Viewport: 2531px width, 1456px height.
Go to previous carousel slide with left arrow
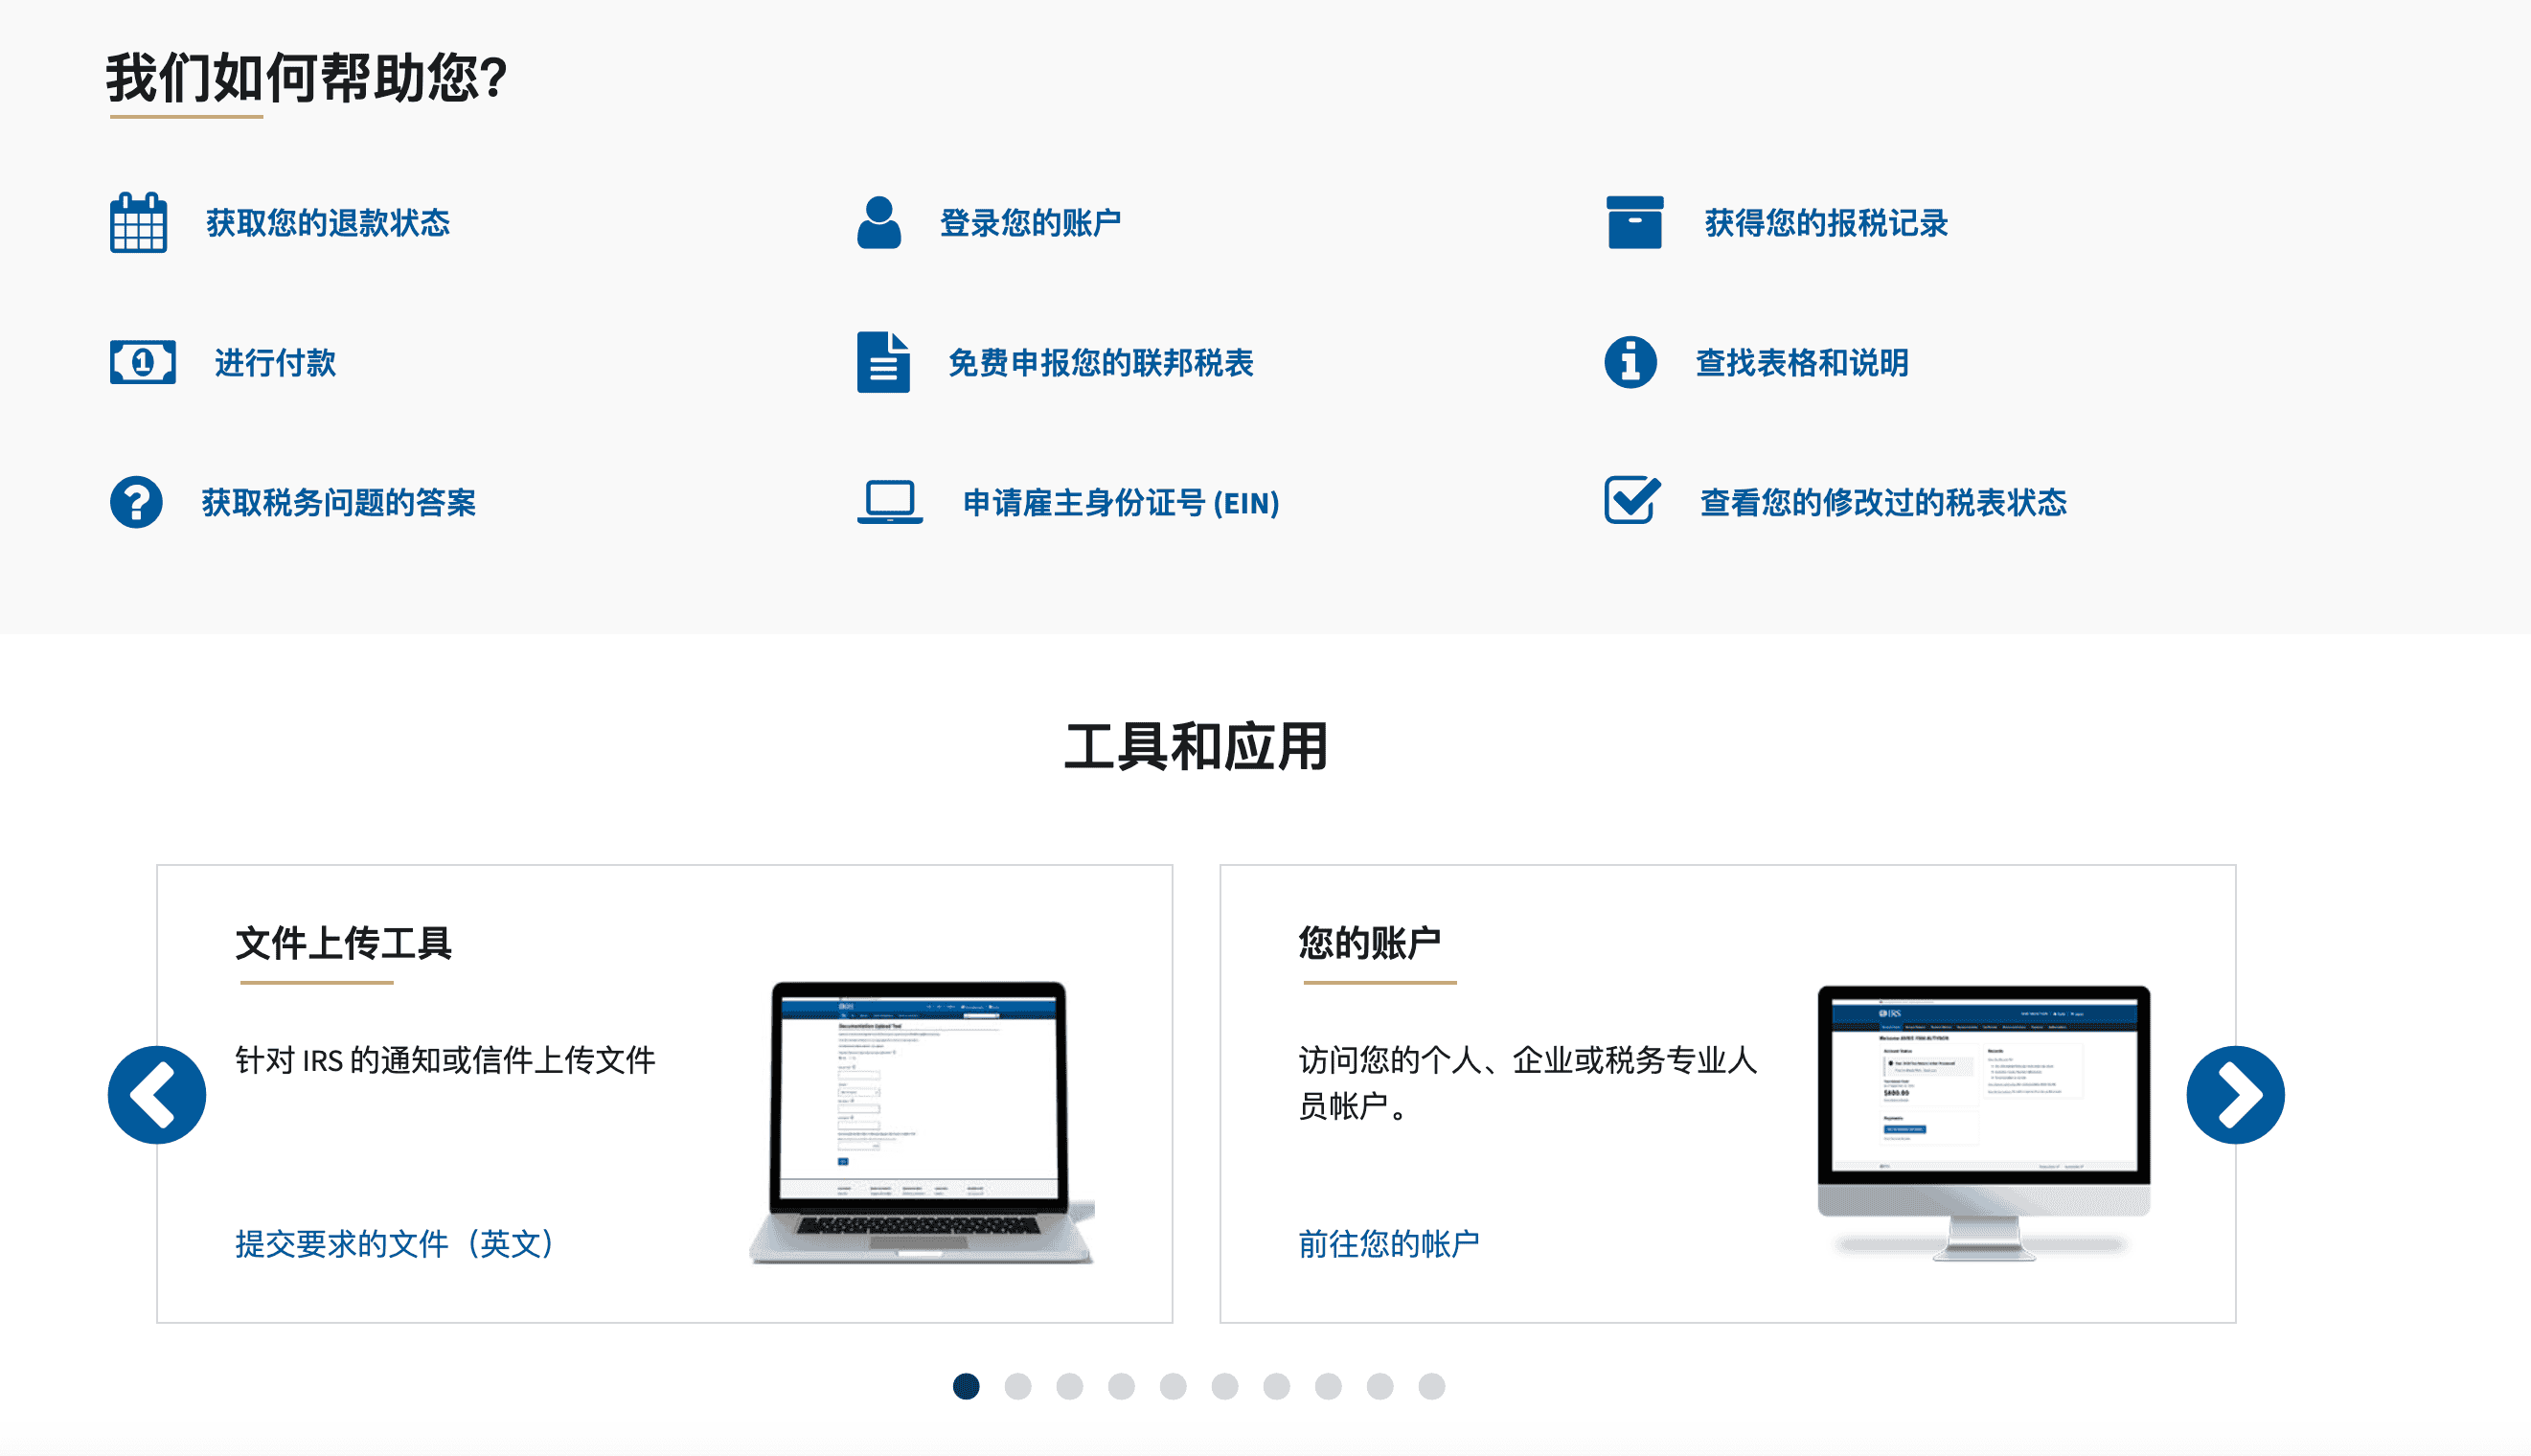[x=157, y=1095]
